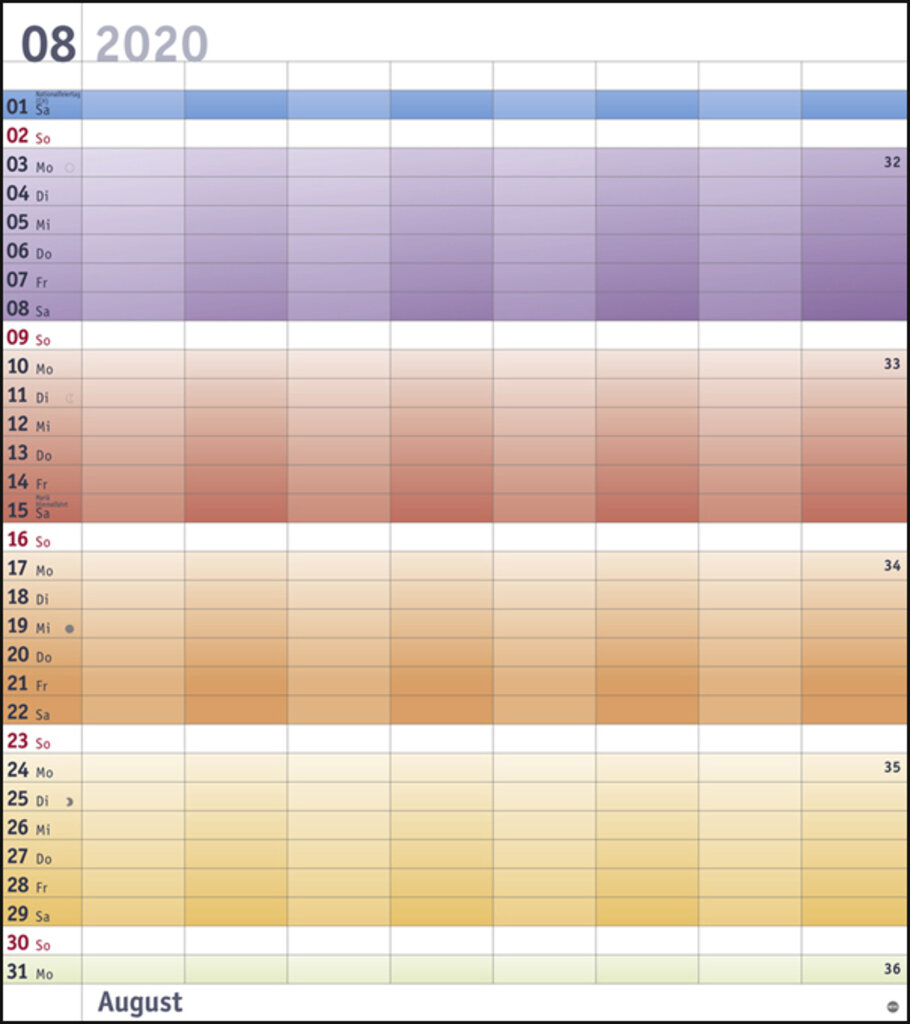Click calendar week number 34

892,566
